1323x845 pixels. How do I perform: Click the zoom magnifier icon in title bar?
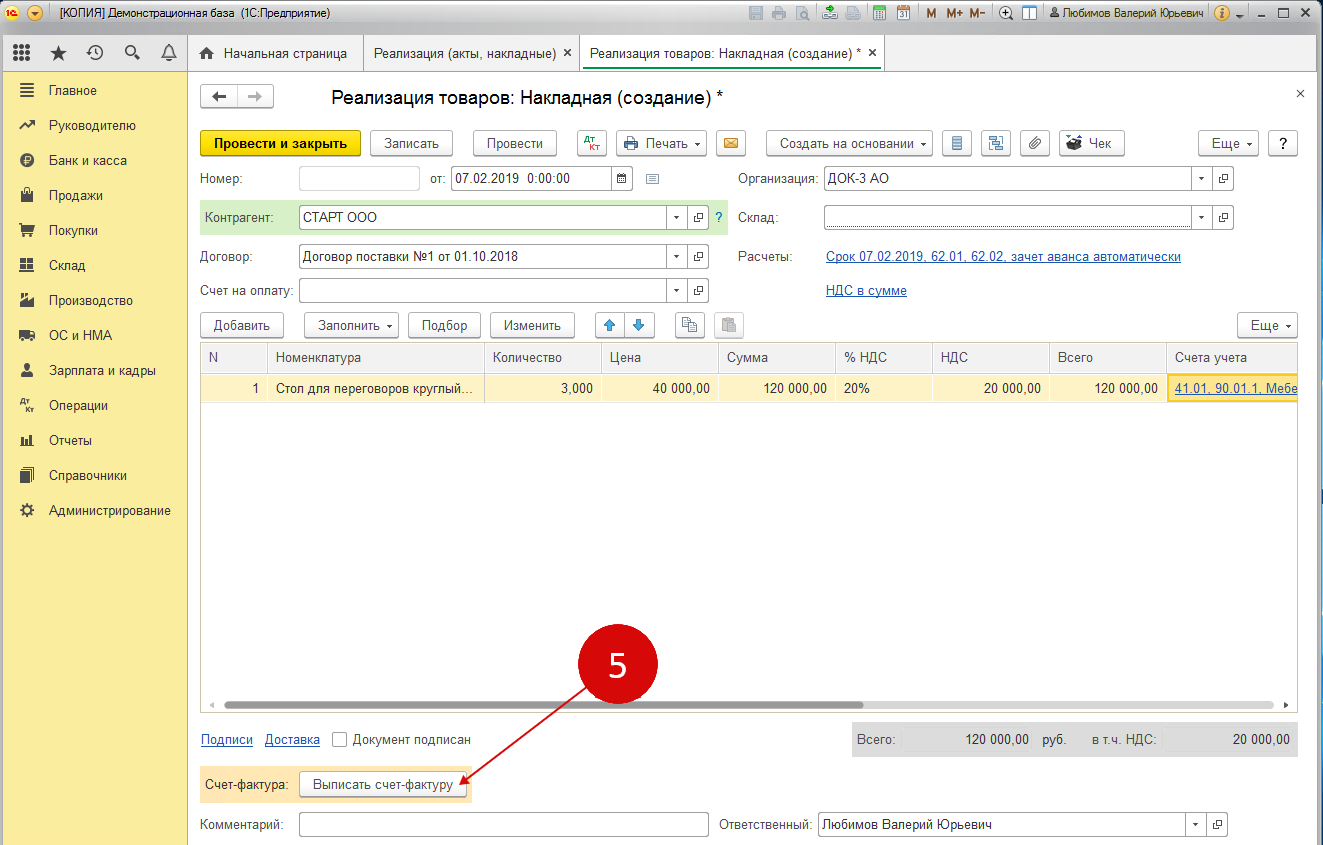1006,13
